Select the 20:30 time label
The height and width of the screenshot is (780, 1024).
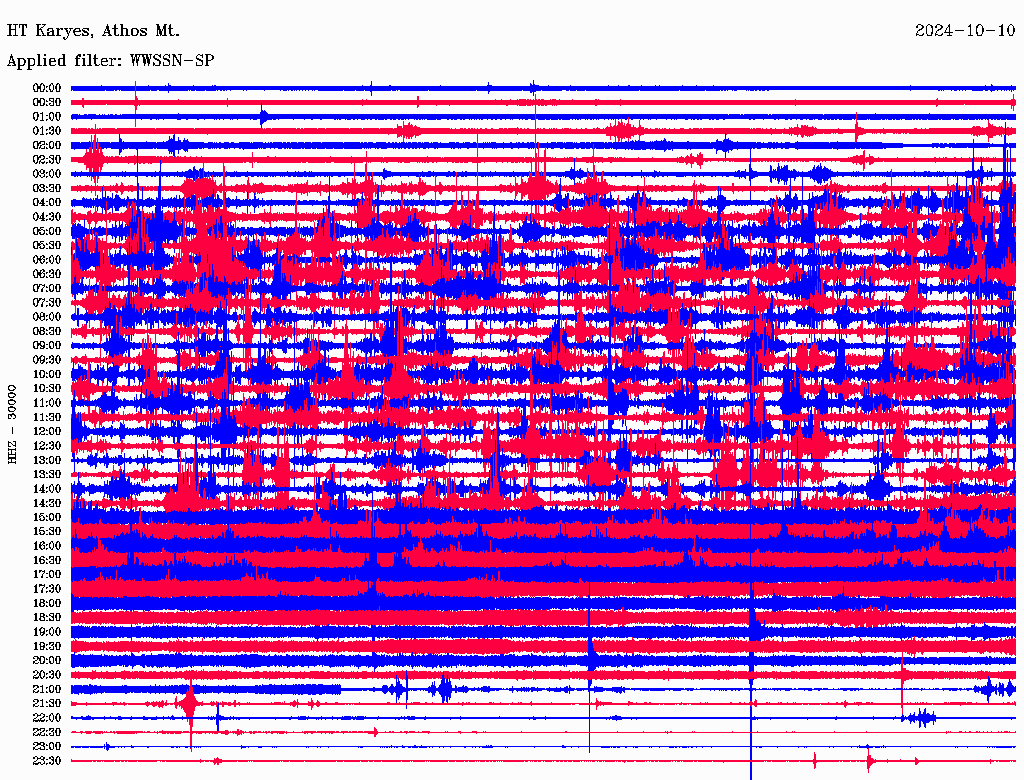coord(47,675)
